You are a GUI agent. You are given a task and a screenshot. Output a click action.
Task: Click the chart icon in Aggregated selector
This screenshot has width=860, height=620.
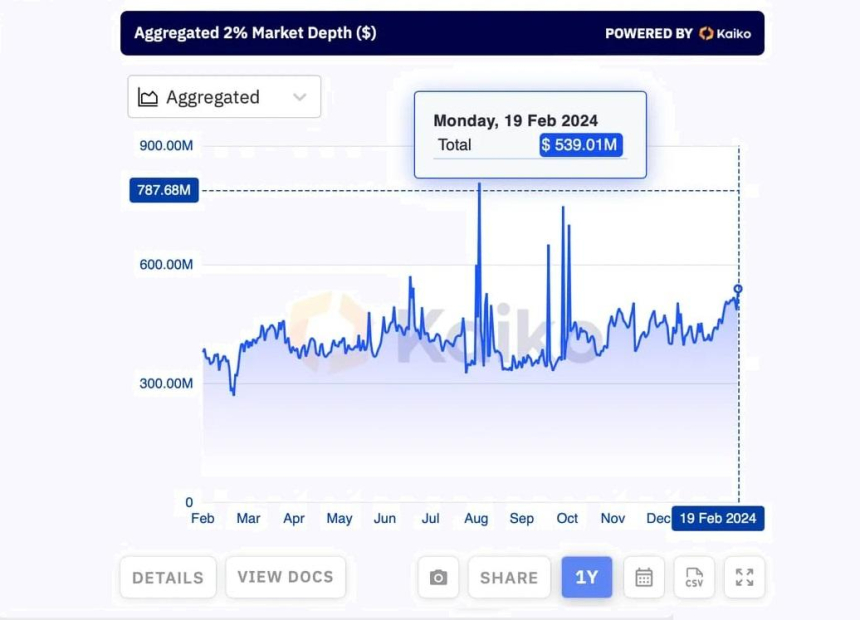click(148, 97)
